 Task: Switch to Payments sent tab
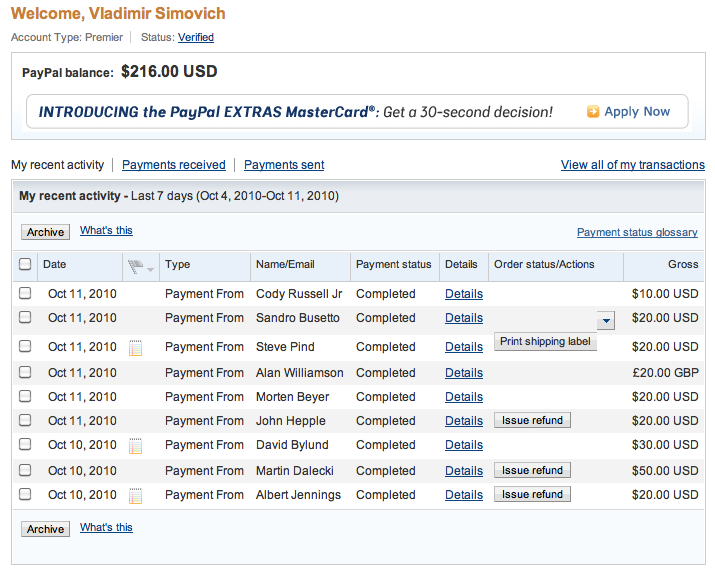284,165
